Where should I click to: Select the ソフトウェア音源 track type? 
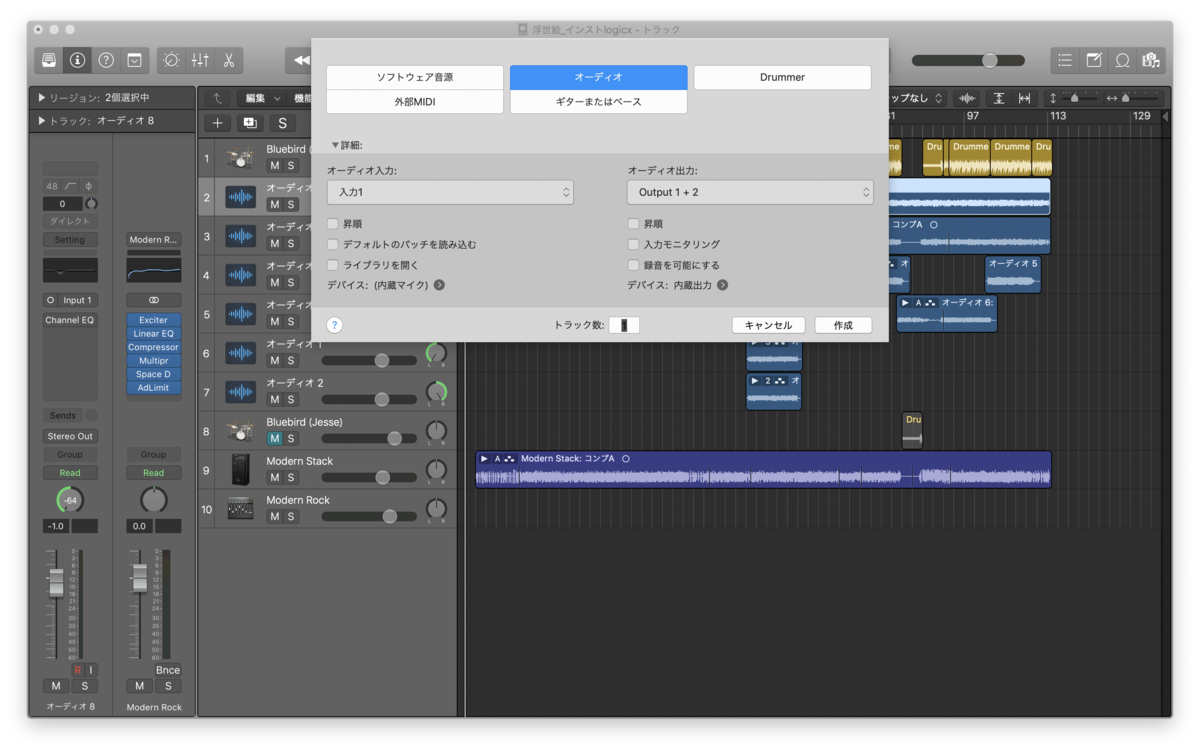[x=415, y=77]
